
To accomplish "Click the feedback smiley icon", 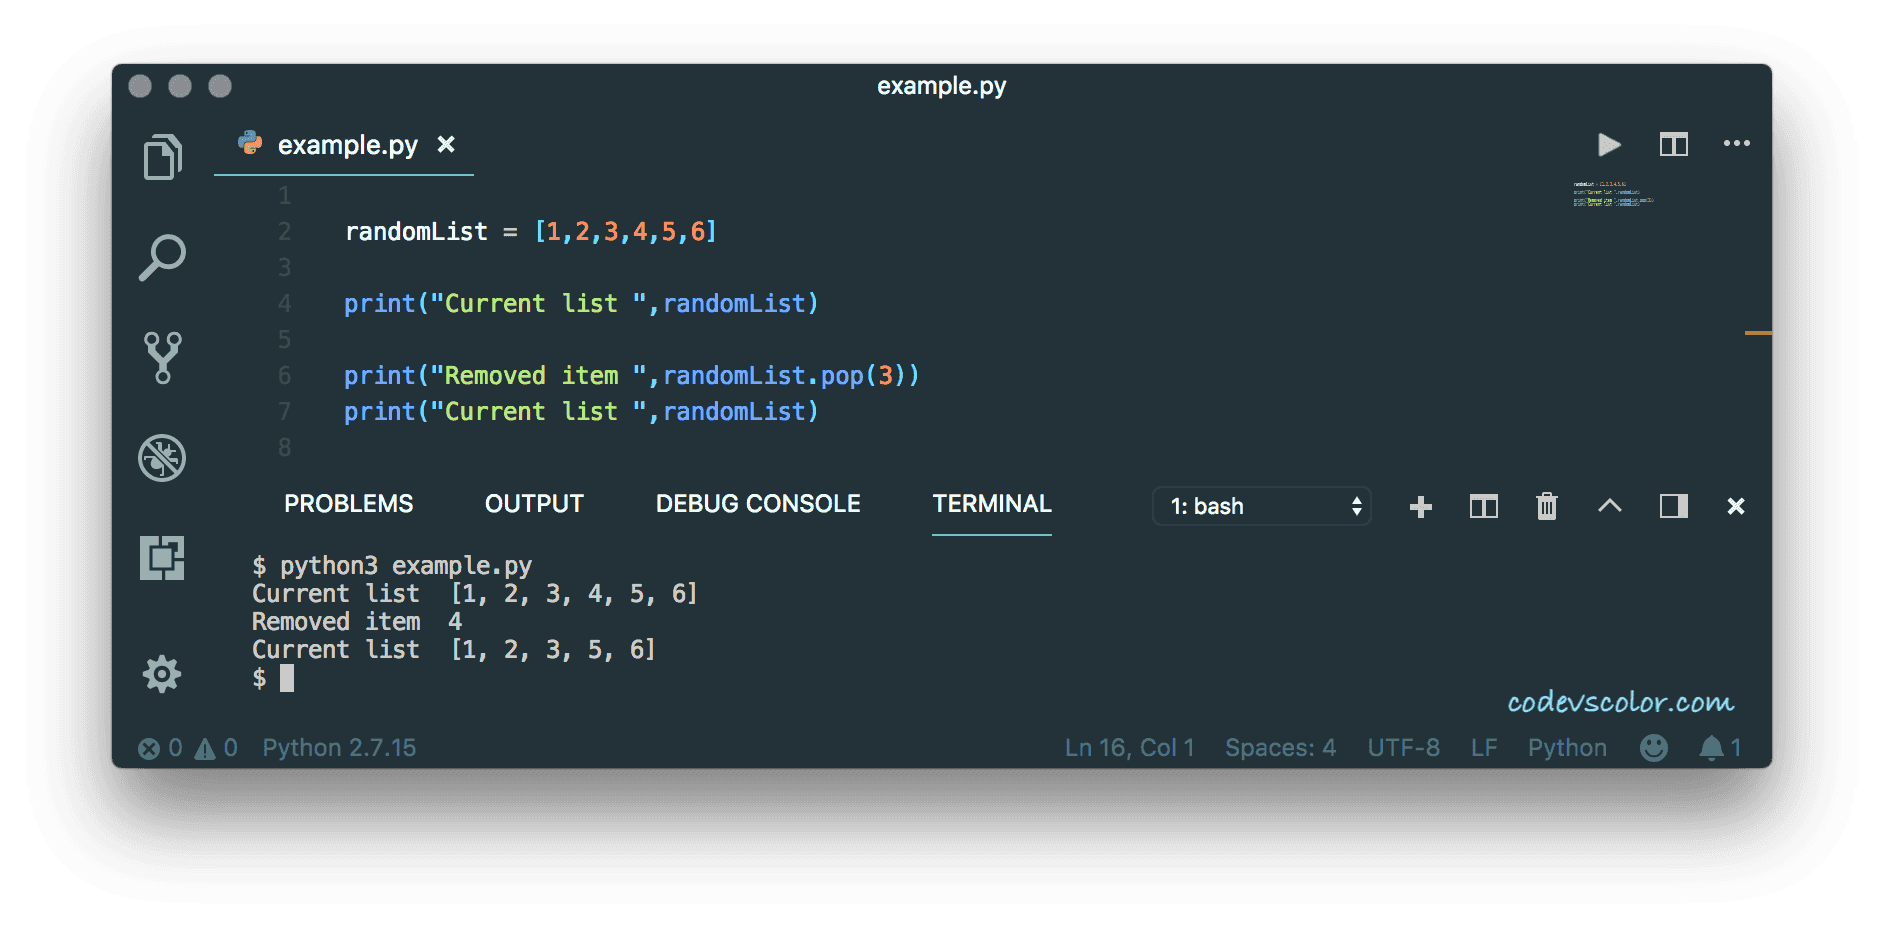I will 1654,748.
